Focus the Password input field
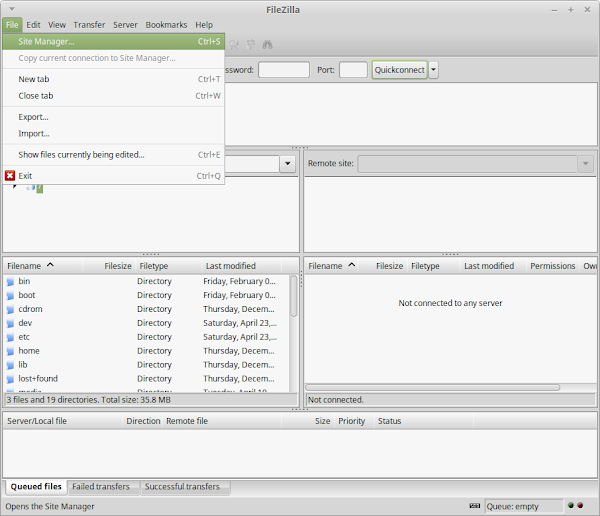 click(x=284, y=70)
